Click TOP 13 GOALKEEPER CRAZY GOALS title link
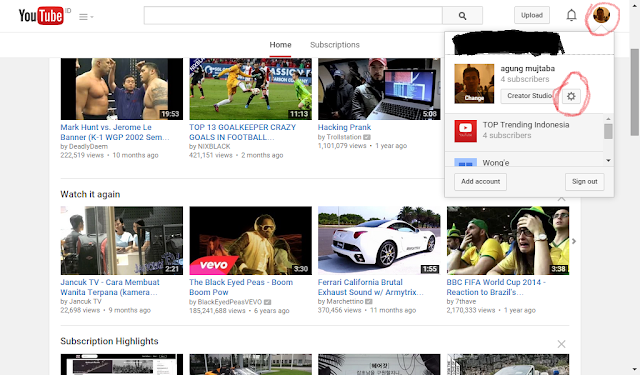 pos(242,132)
